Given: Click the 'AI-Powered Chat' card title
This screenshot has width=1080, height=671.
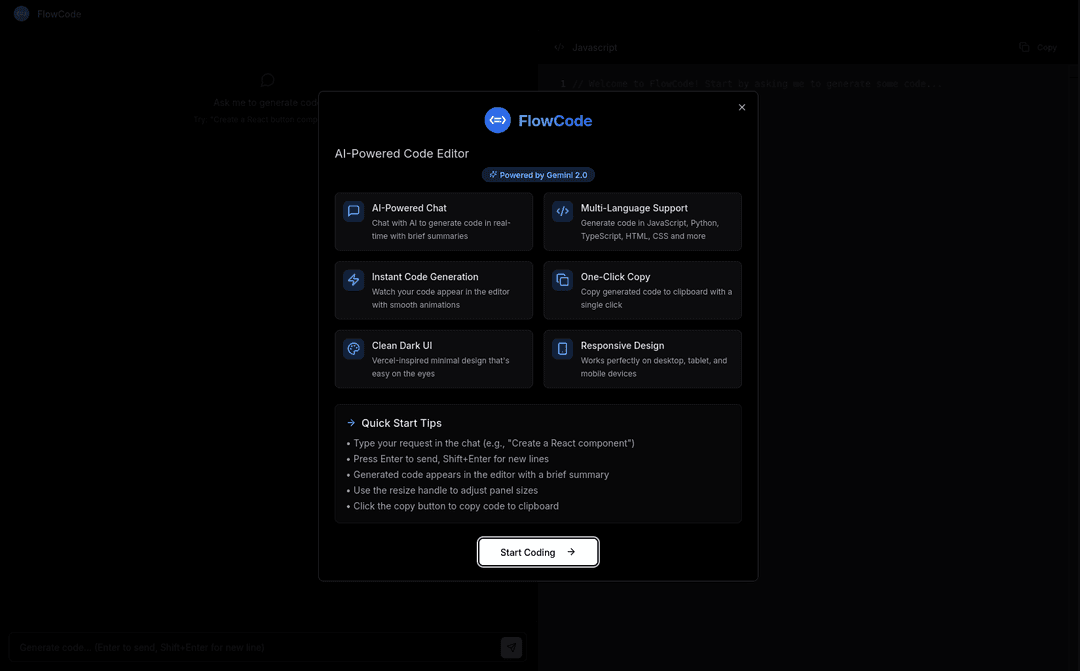Looking at the screenshot, I should (409, 208).
